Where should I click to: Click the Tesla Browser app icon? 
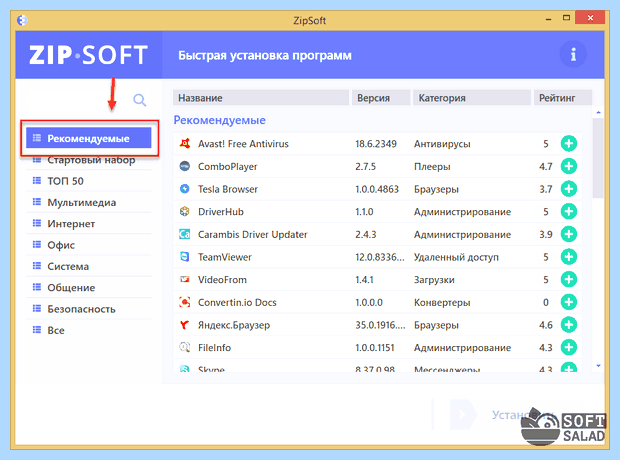[x=185, y=189]
